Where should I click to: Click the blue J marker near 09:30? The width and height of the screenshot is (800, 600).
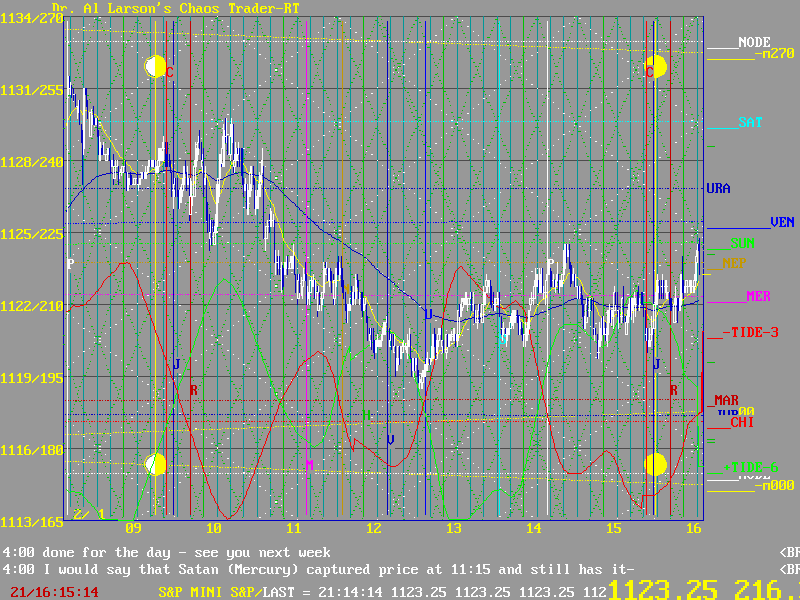coord(176,363)
